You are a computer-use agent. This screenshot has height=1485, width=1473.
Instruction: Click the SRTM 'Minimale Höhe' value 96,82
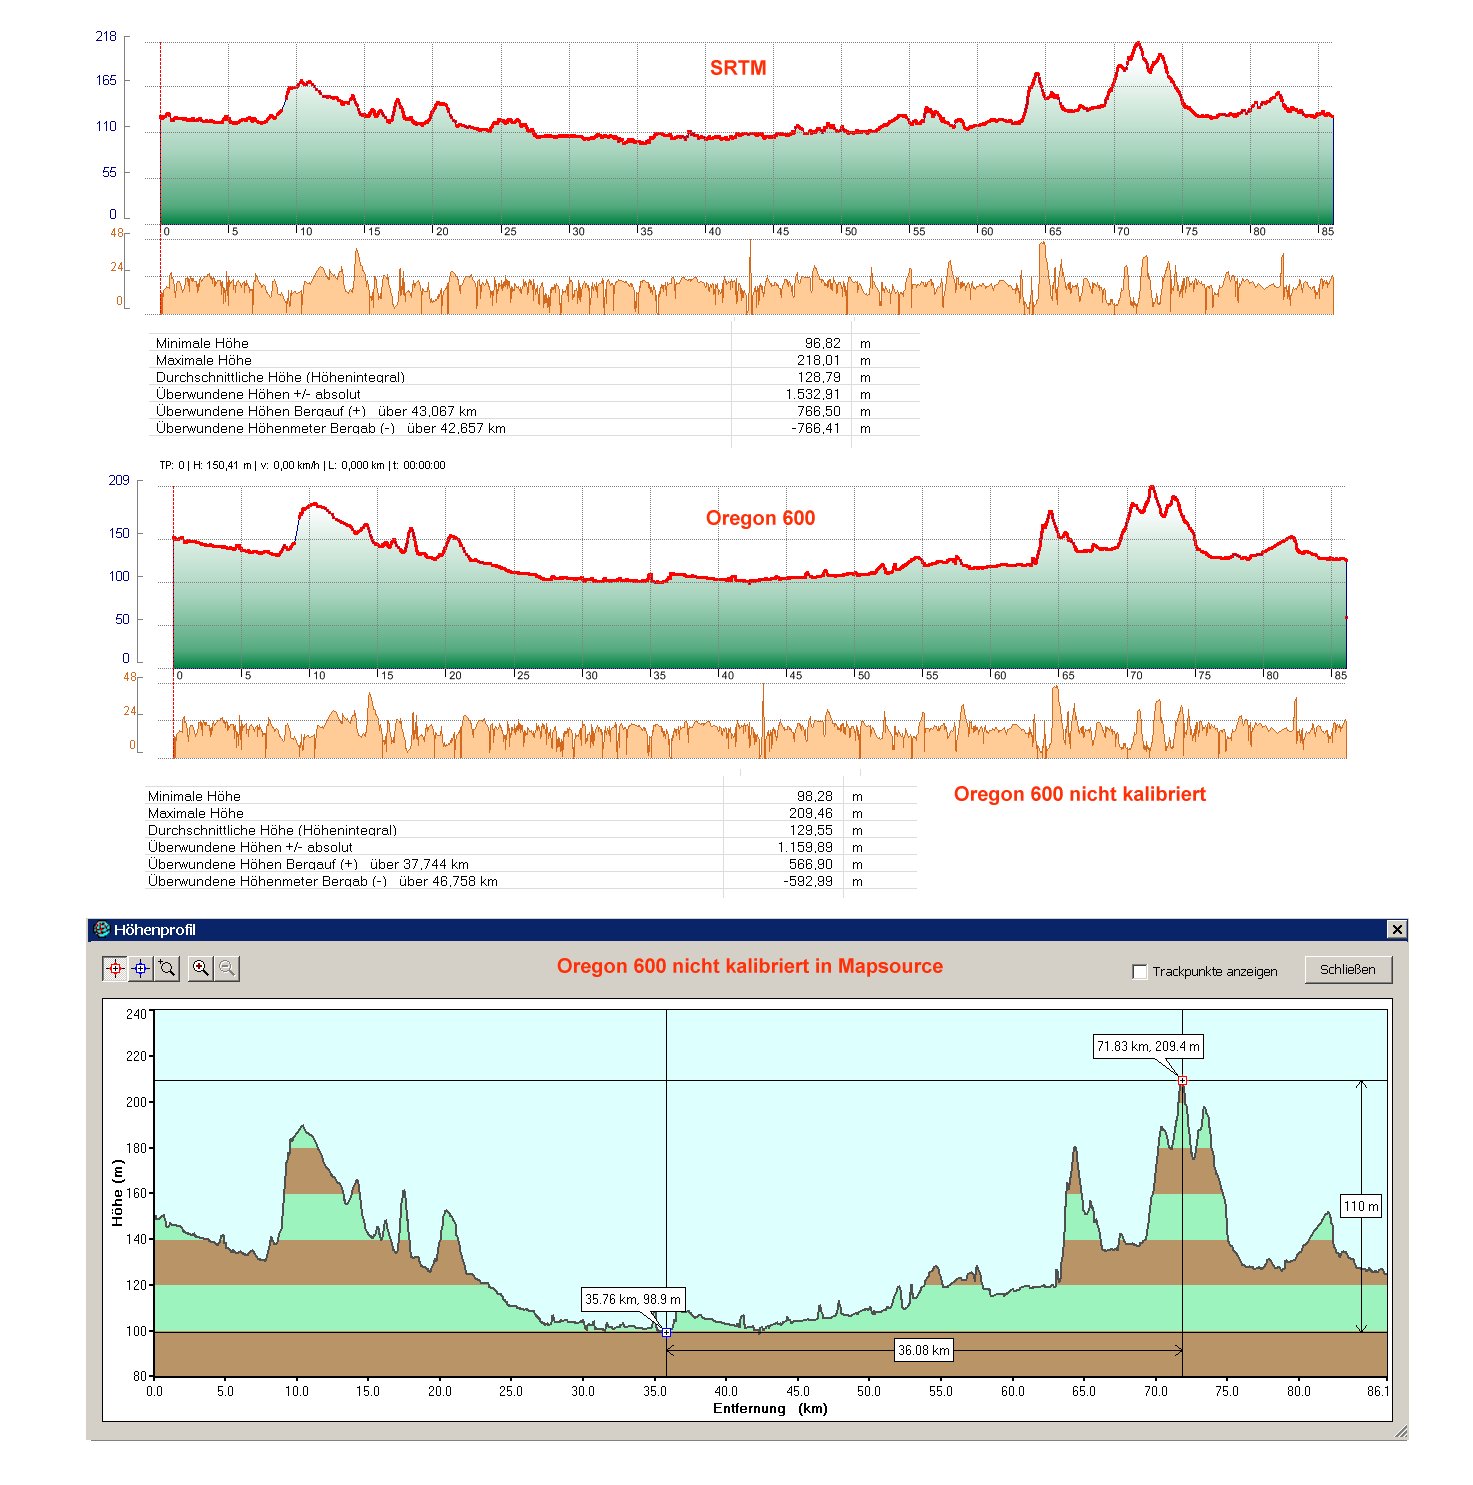pos(822,343)
